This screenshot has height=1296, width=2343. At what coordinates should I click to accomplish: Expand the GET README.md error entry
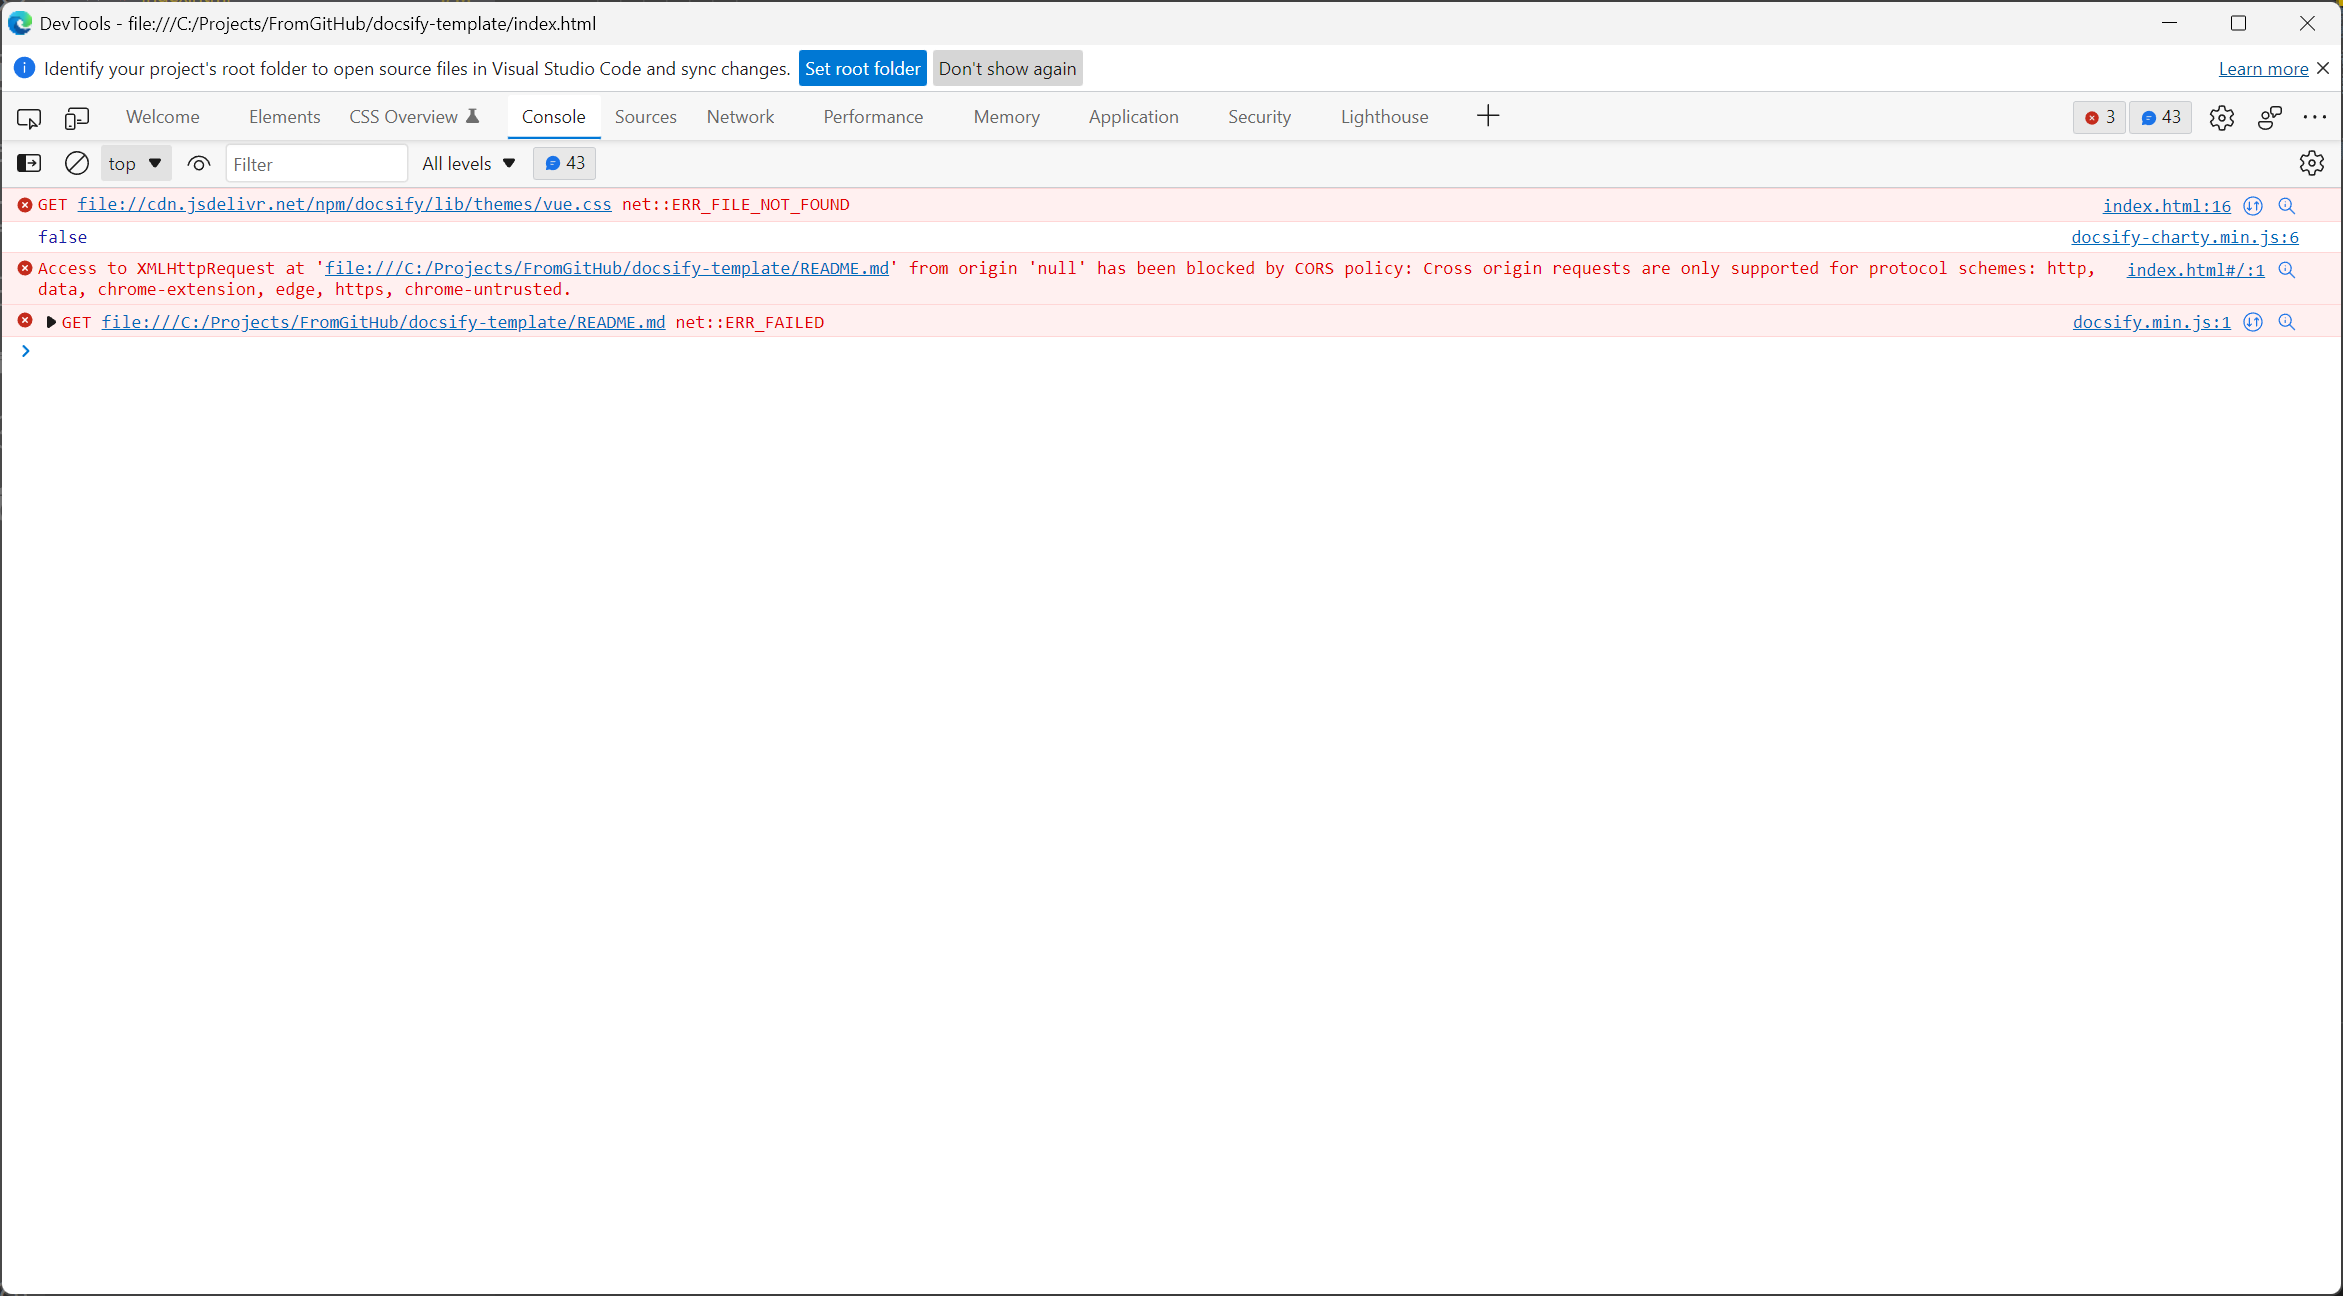click(51, 322)
